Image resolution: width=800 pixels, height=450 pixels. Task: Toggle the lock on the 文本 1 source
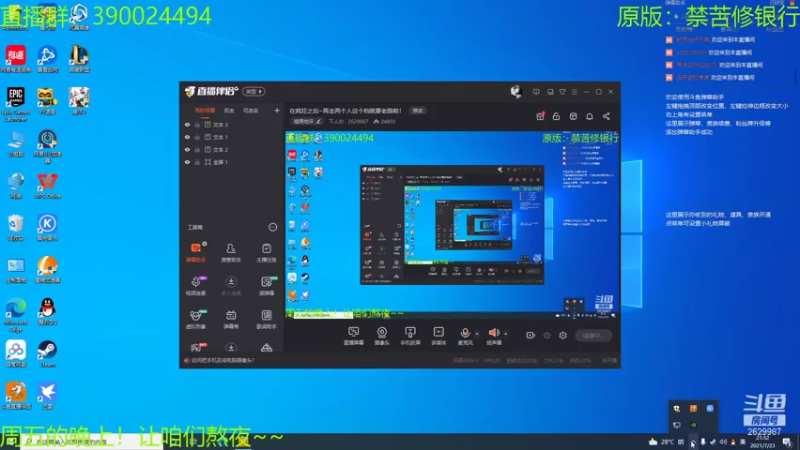click(x=197, y=137)
